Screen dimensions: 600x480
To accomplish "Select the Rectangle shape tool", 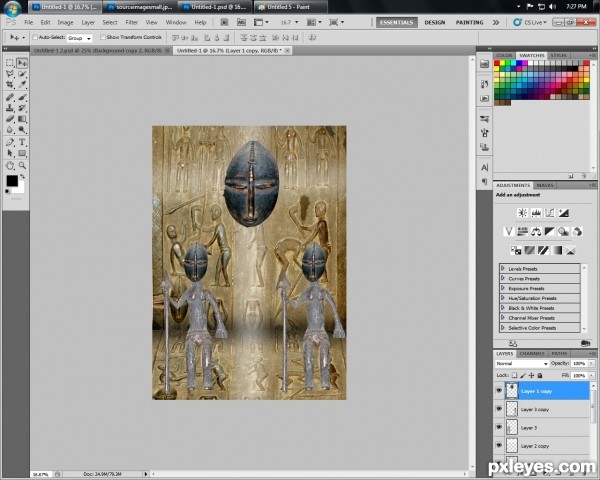I will point(22,153).
